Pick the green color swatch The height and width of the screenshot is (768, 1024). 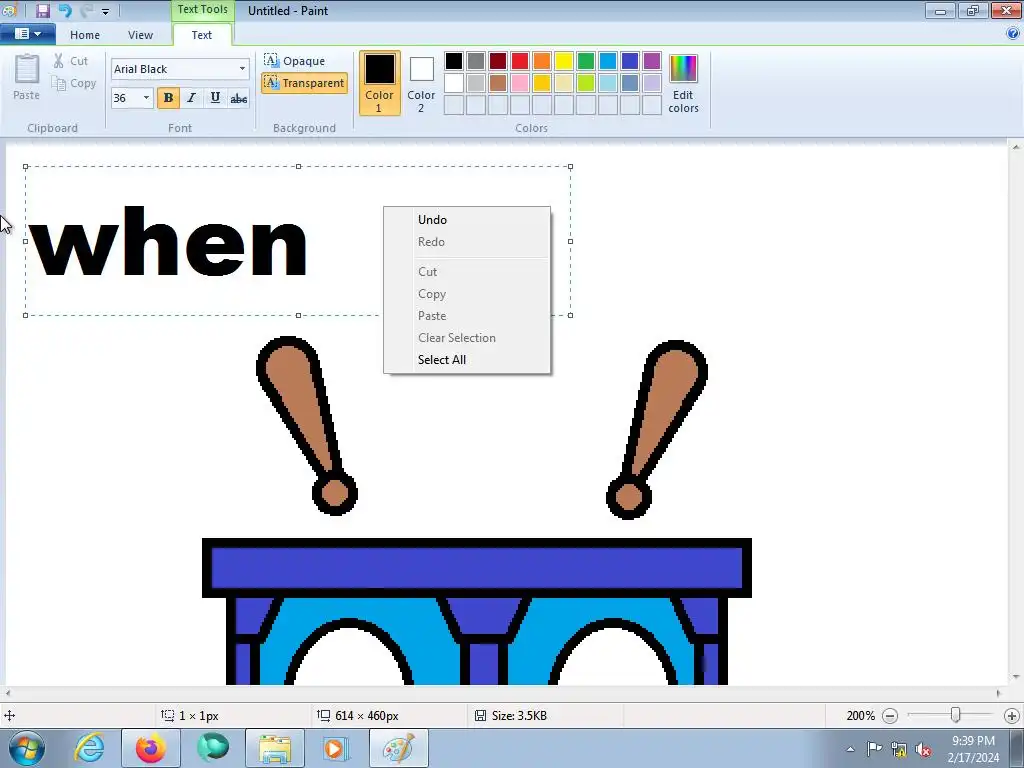[586, 61]
